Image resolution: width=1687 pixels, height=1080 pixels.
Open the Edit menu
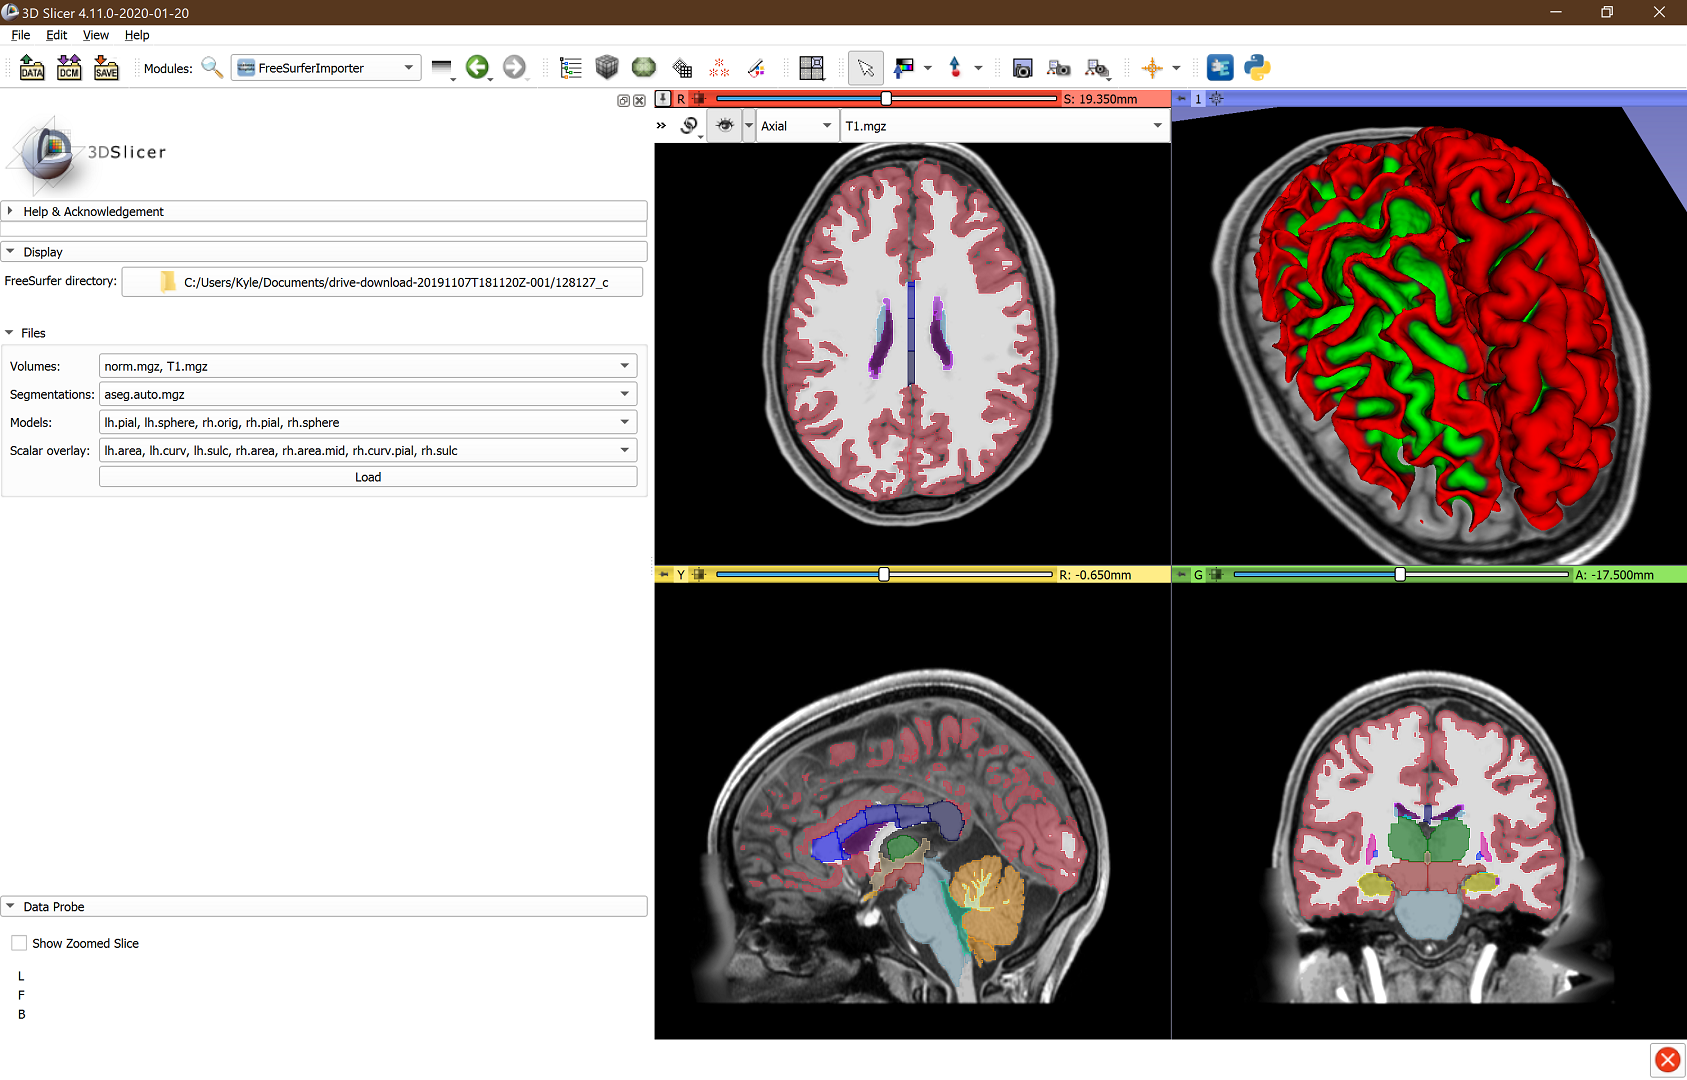click(56, 35)
